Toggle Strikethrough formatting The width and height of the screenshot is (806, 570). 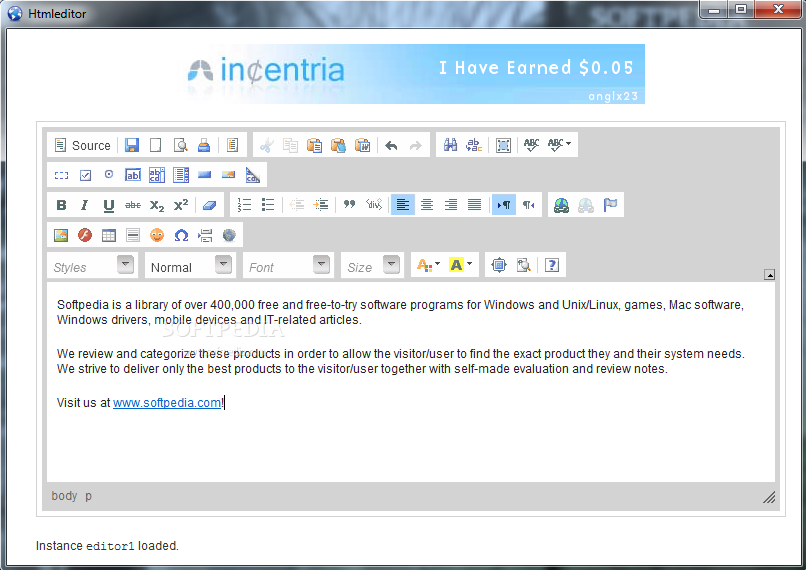[x=133, y=205]
